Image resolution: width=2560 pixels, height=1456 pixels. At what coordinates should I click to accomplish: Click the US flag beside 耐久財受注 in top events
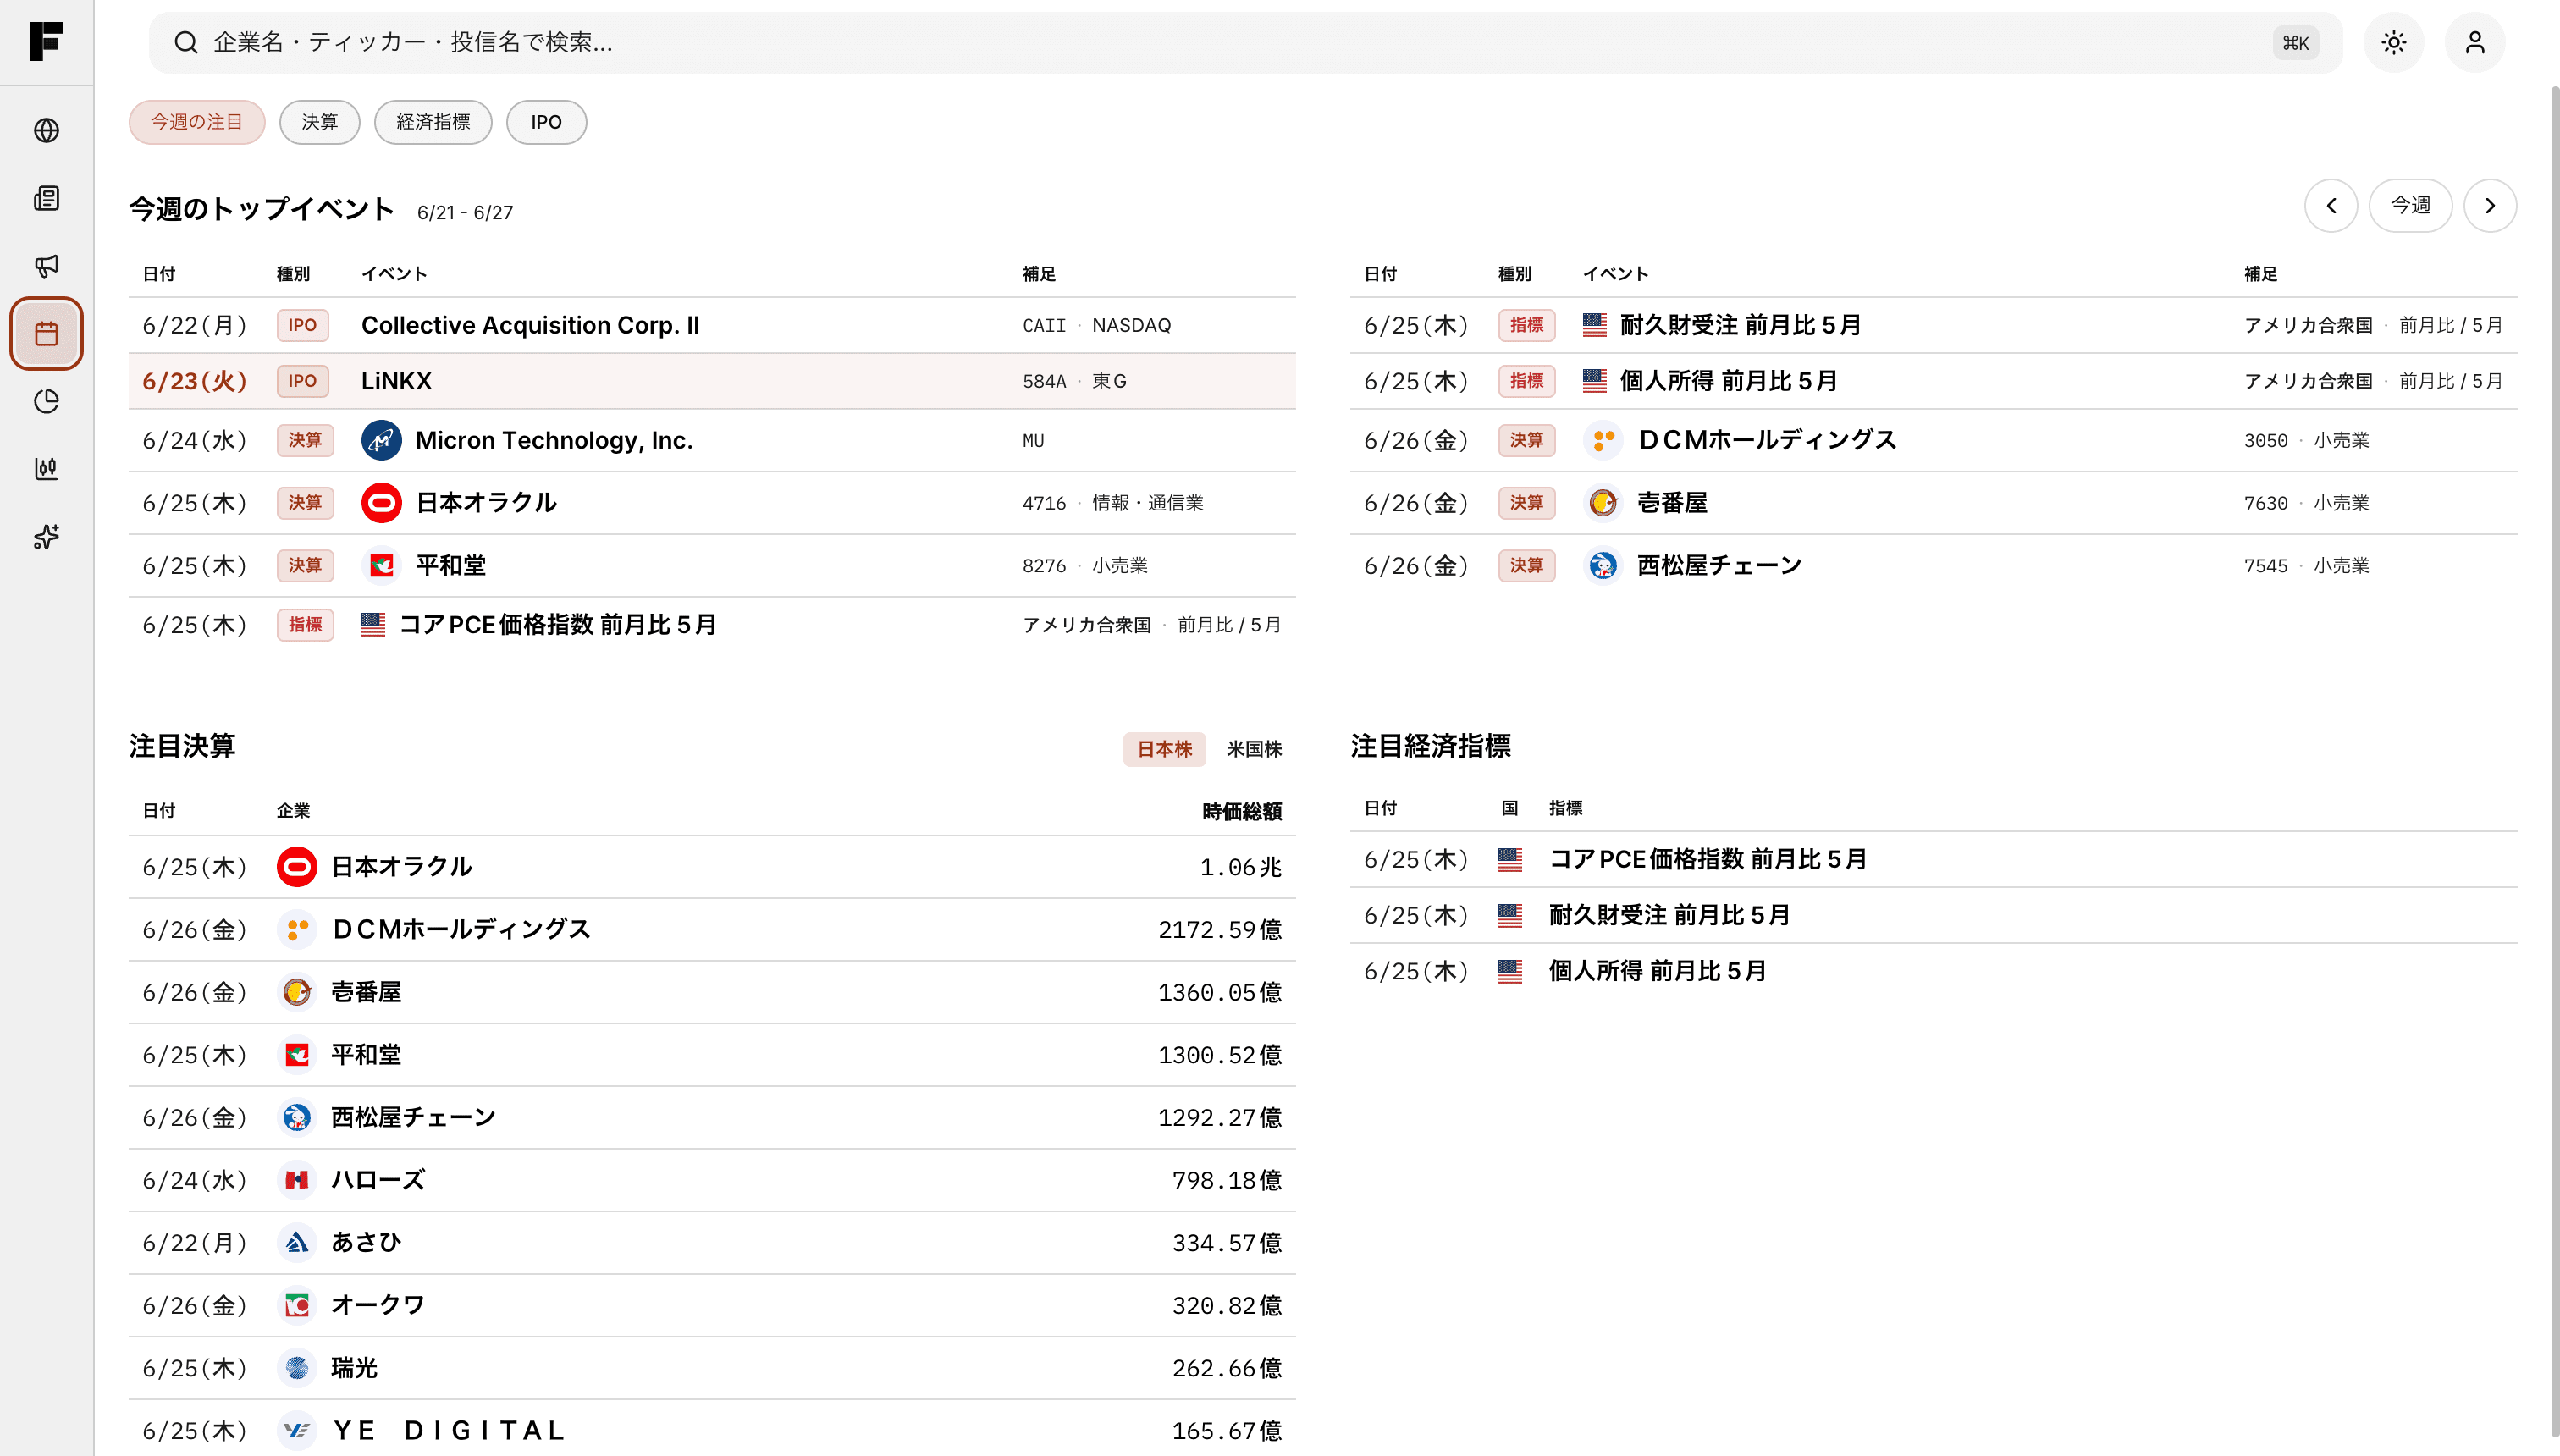coord(1595,325)
